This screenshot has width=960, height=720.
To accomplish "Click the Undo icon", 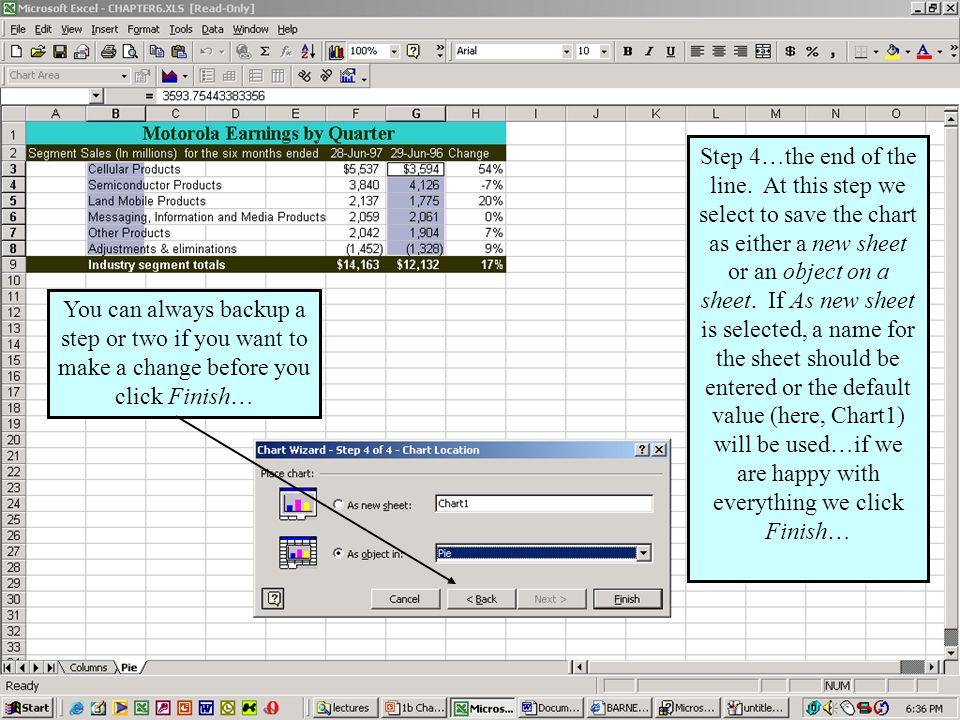I will tap(206, 51).
